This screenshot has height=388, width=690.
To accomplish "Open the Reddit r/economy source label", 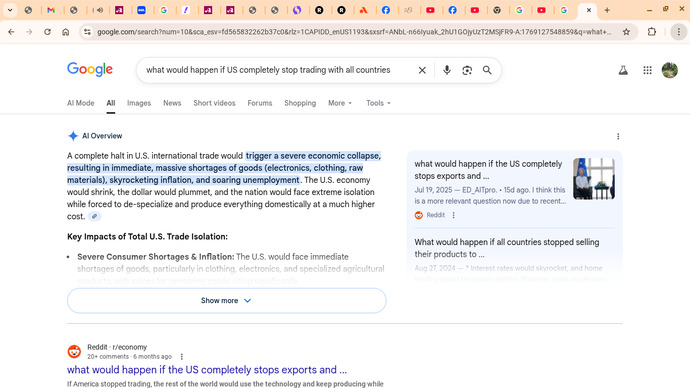I will (x=117, y=347).
